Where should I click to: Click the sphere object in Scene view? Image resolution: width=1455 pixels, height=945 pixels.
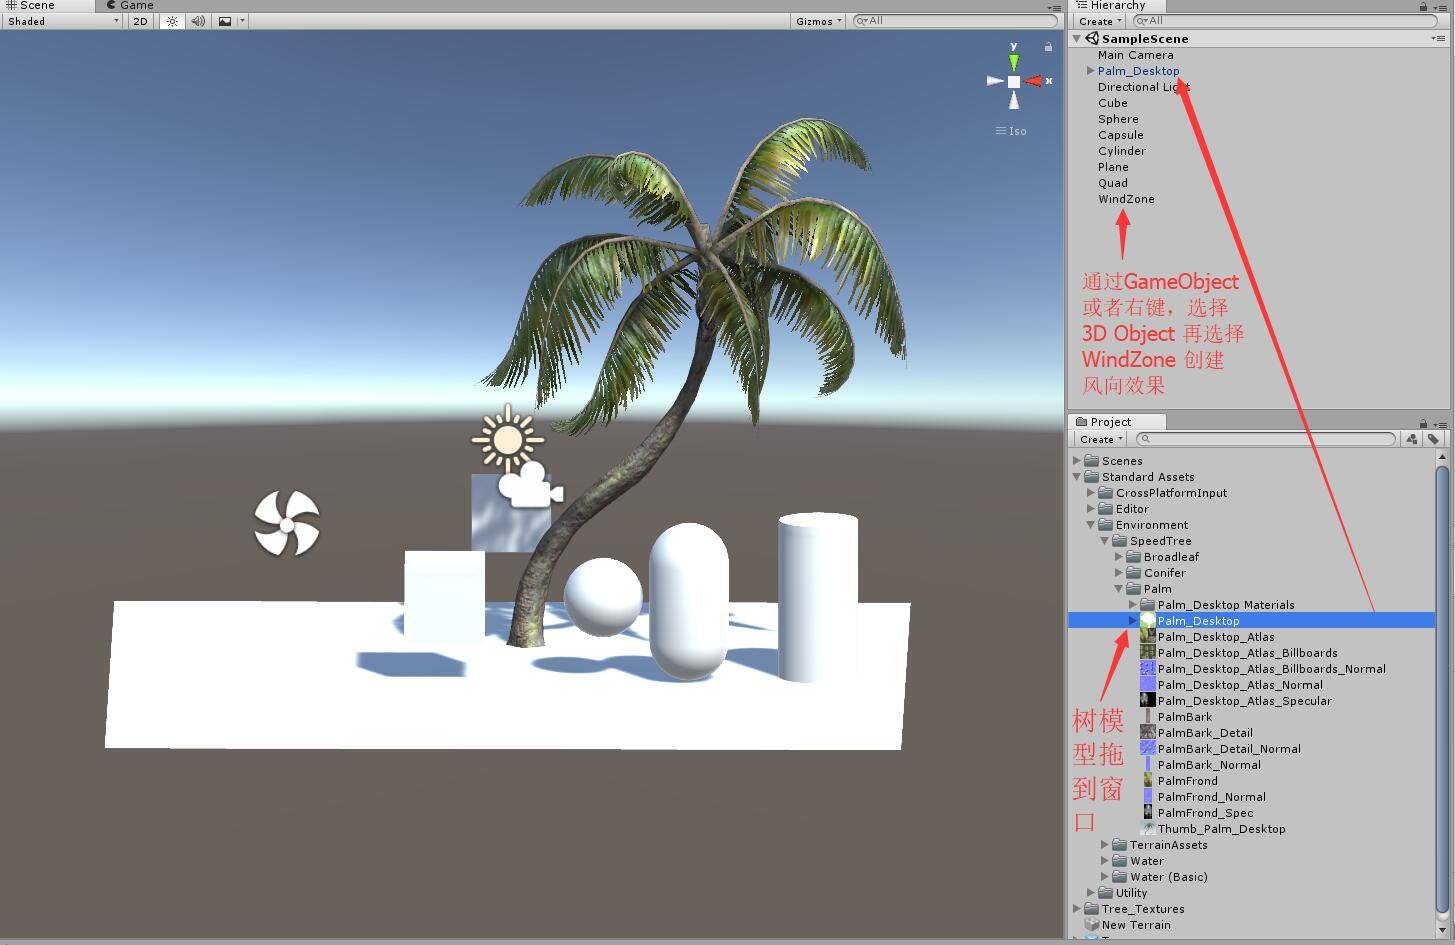click(x=603, y=596)
